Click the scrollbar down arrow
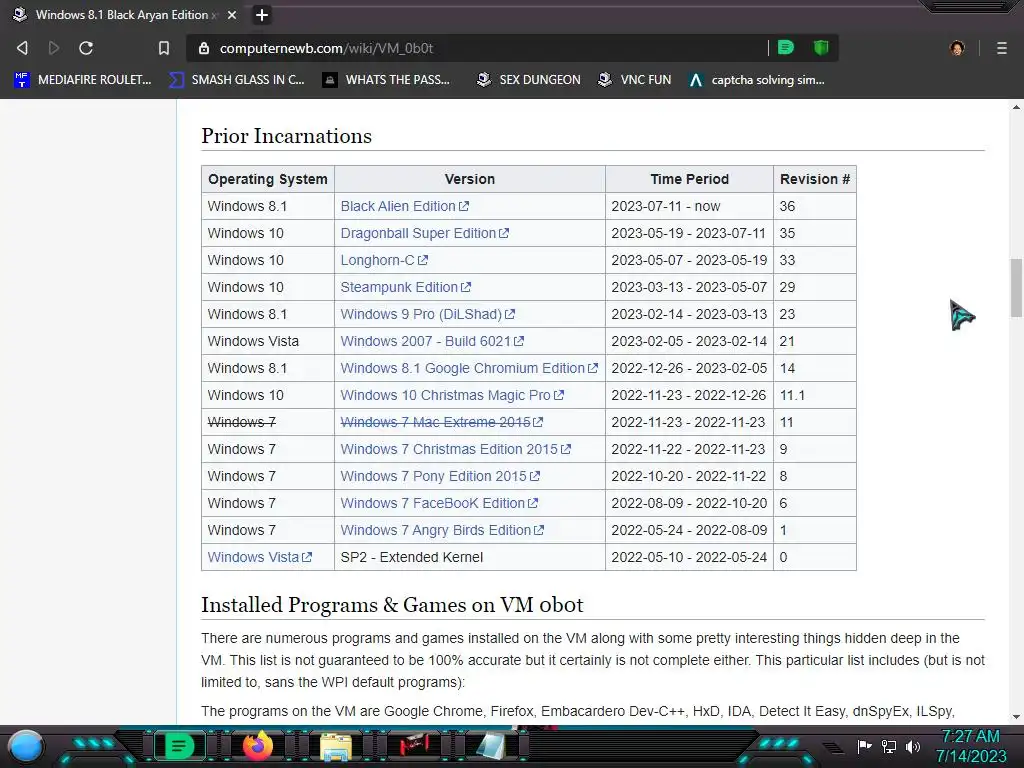 1016,716
